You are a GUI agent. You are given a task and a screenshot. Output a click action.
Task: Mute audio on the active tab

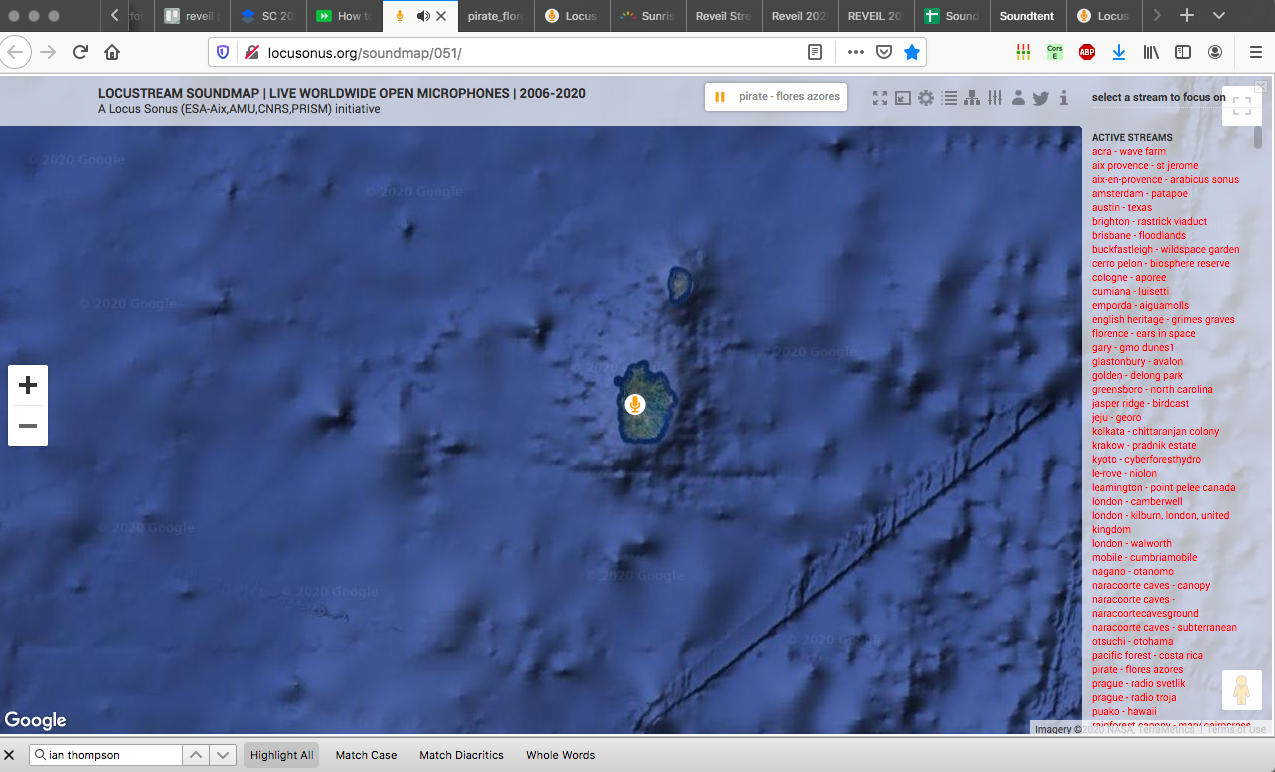pyautogui.click(x=423, y=16)
